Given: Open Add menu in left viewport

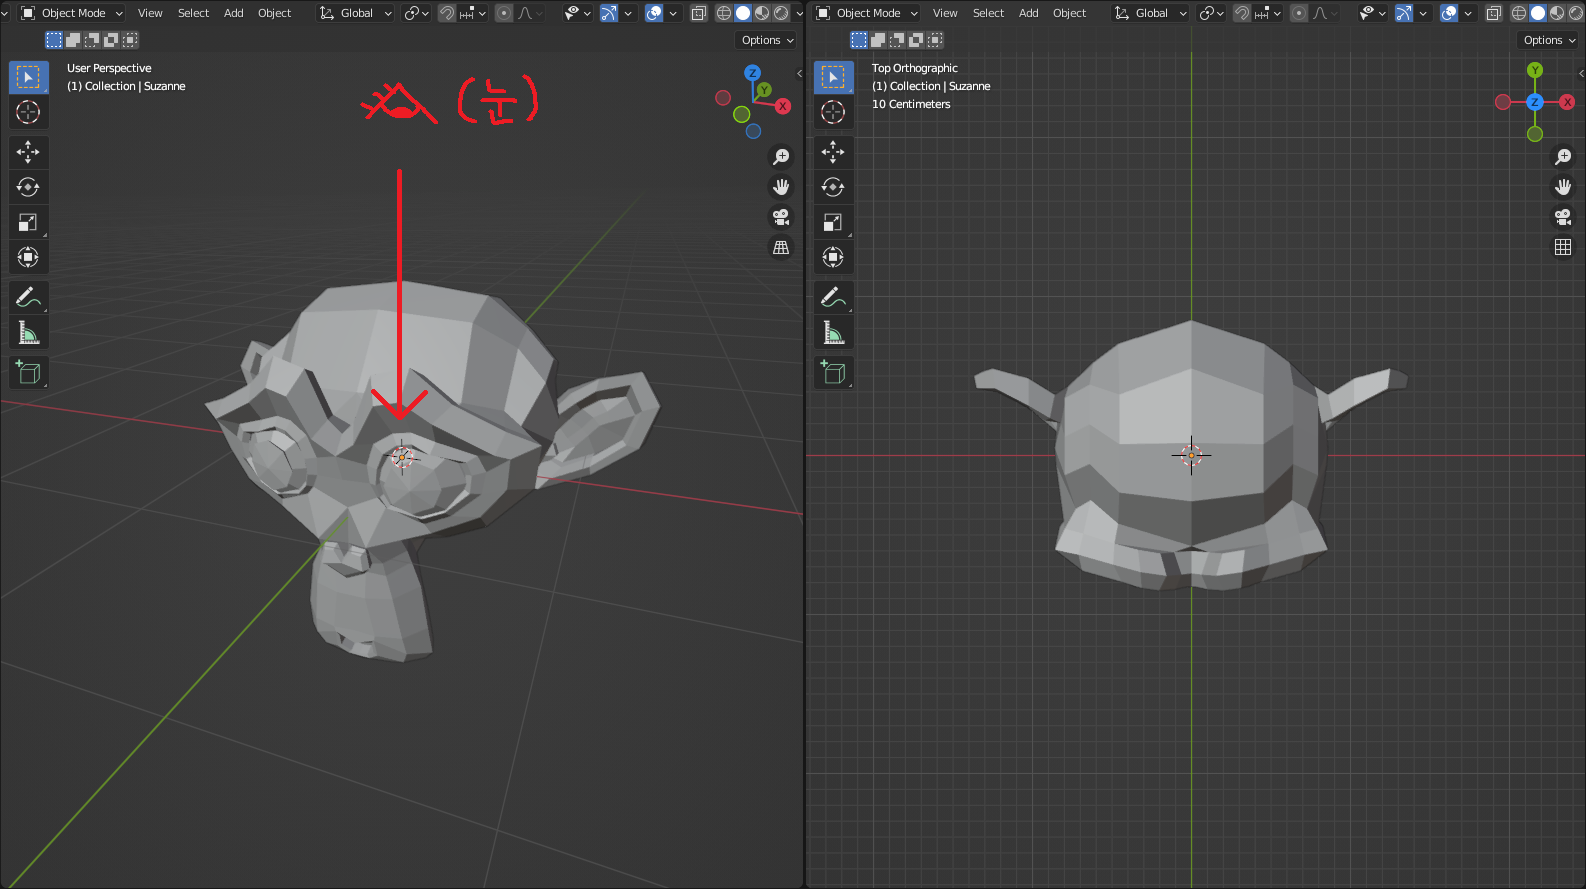Looking at the screenshot, I should [x=234, y=13].
